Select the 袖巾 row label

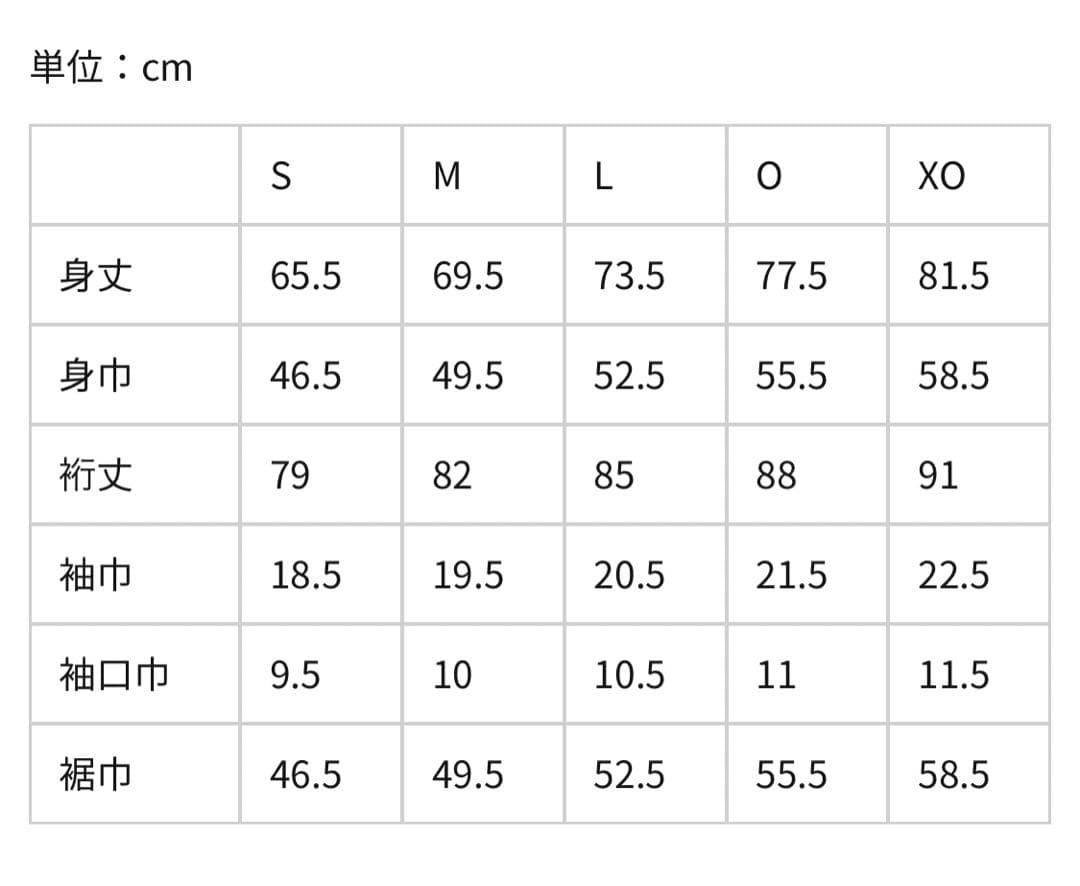pyautogui.click(x=95, y=575)
